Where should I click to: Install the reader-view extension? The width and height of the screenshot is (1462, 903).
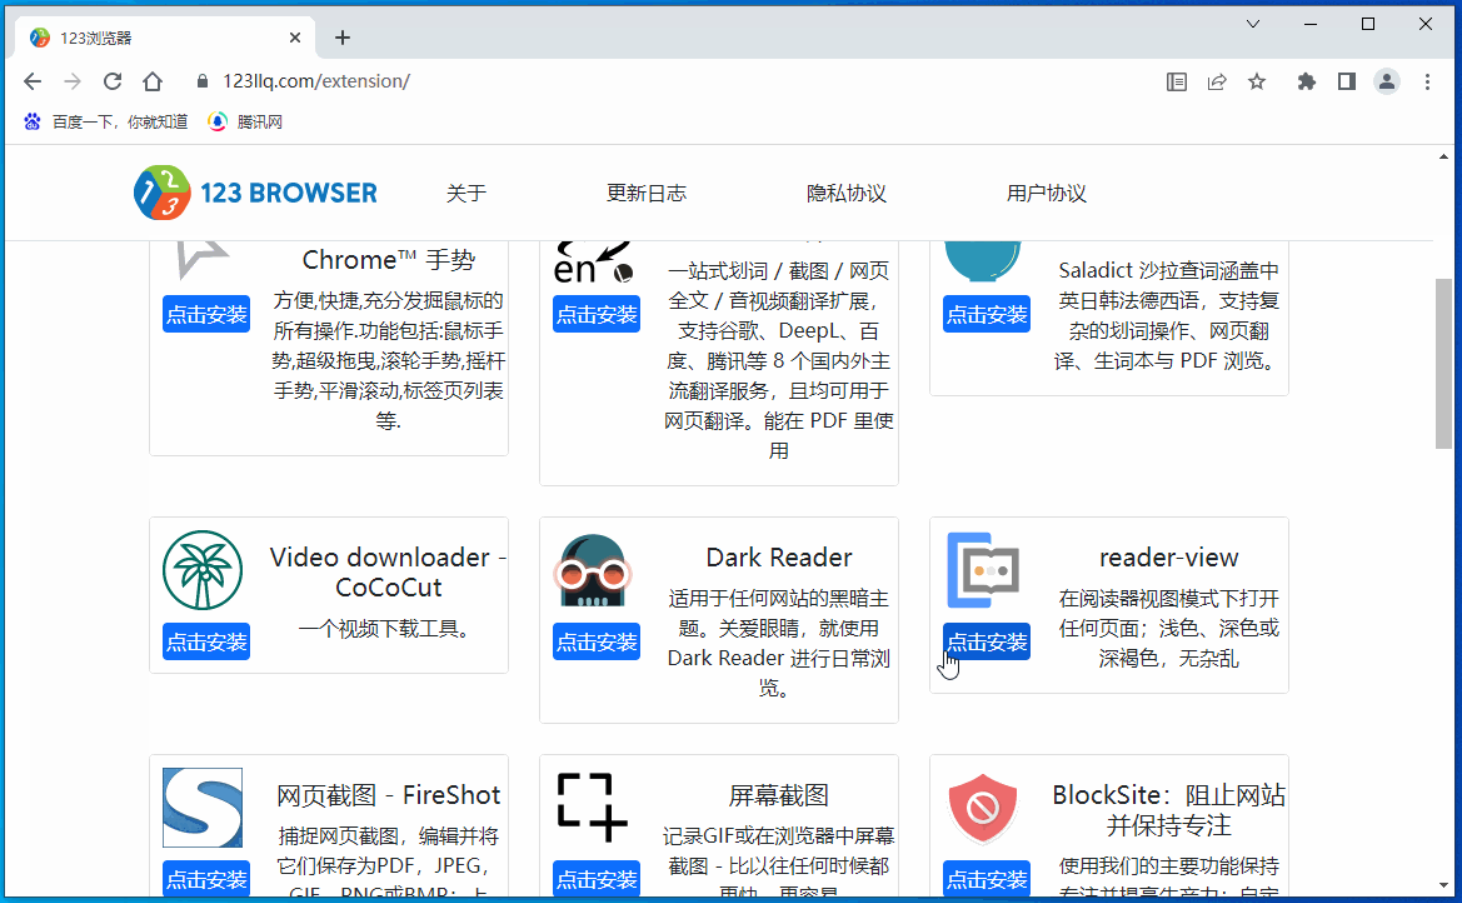pyautogui.click(x=986, y=642)
